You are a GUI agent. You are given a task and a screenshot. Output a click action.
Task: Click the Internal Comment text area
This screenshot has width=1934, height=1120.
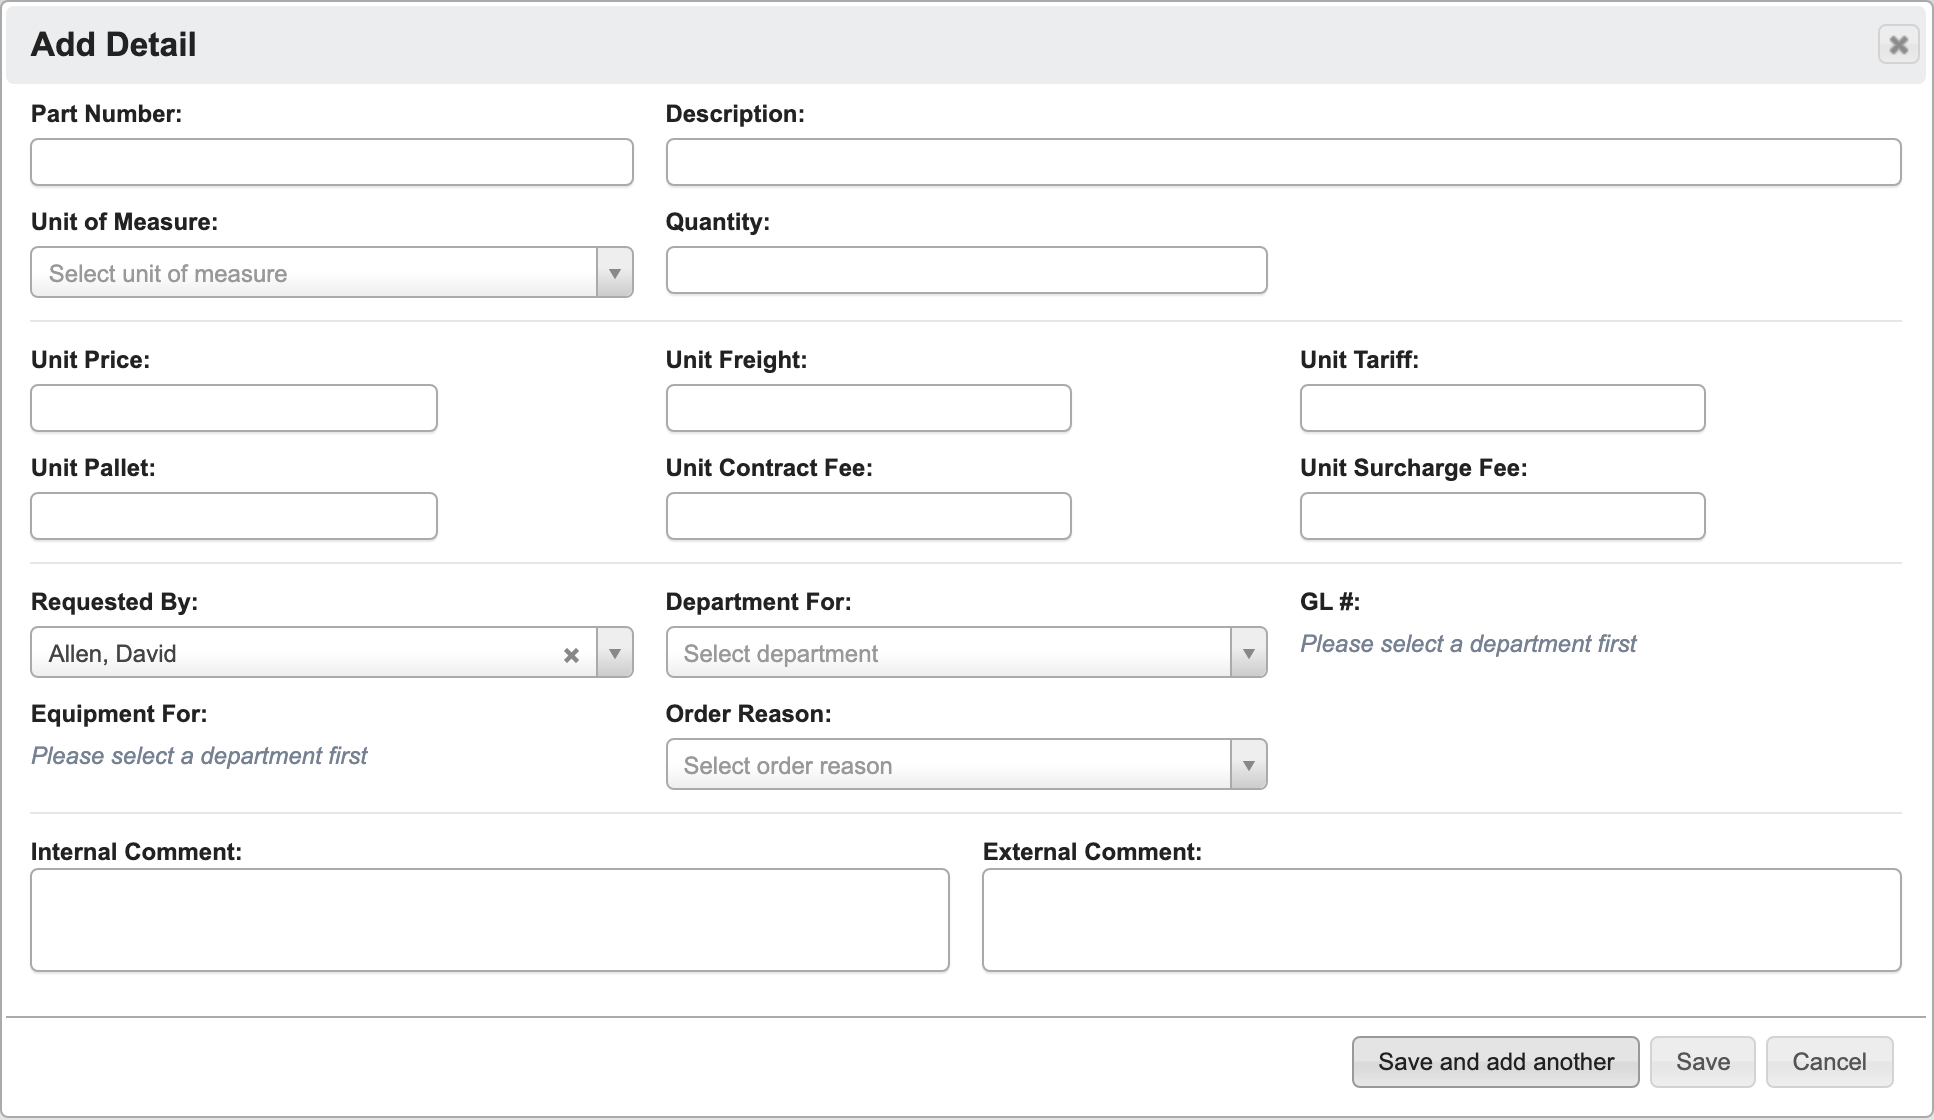coord(490,920)
